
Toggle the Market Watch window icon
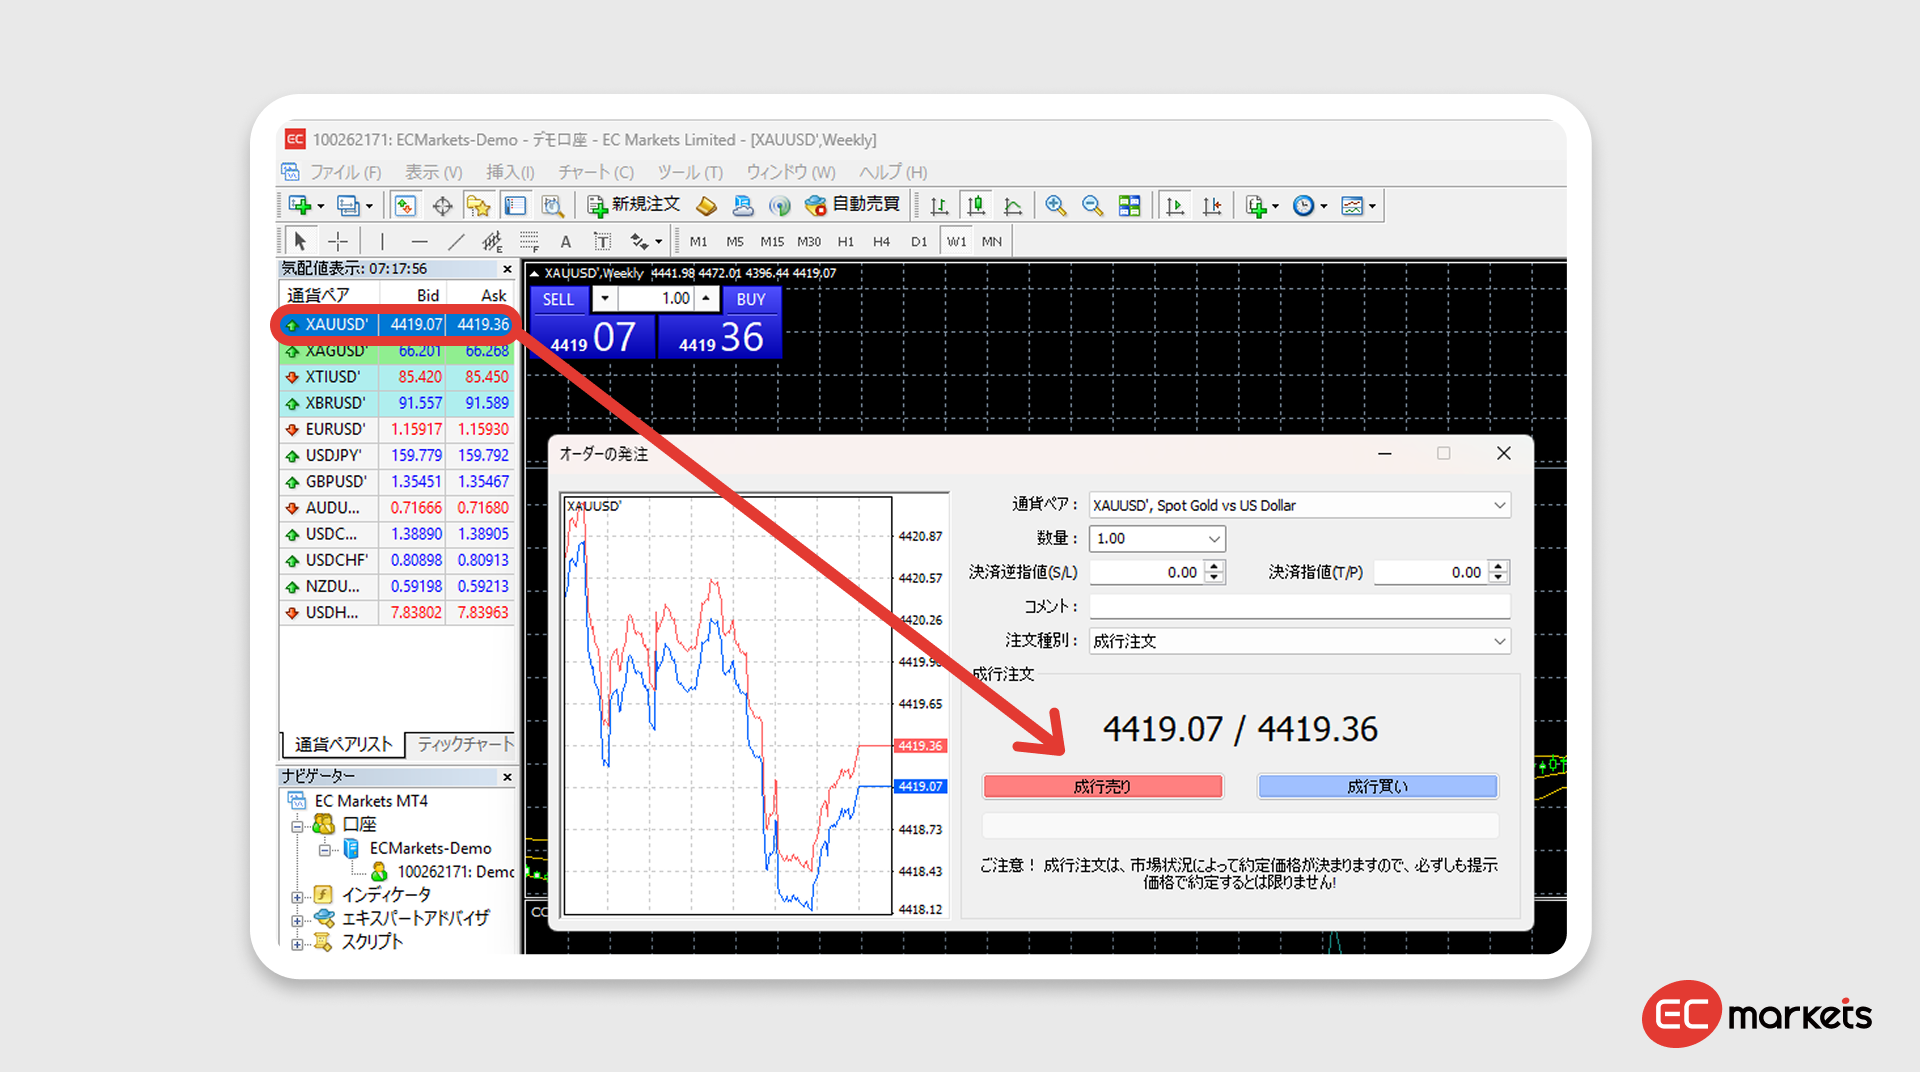point(405,206)
